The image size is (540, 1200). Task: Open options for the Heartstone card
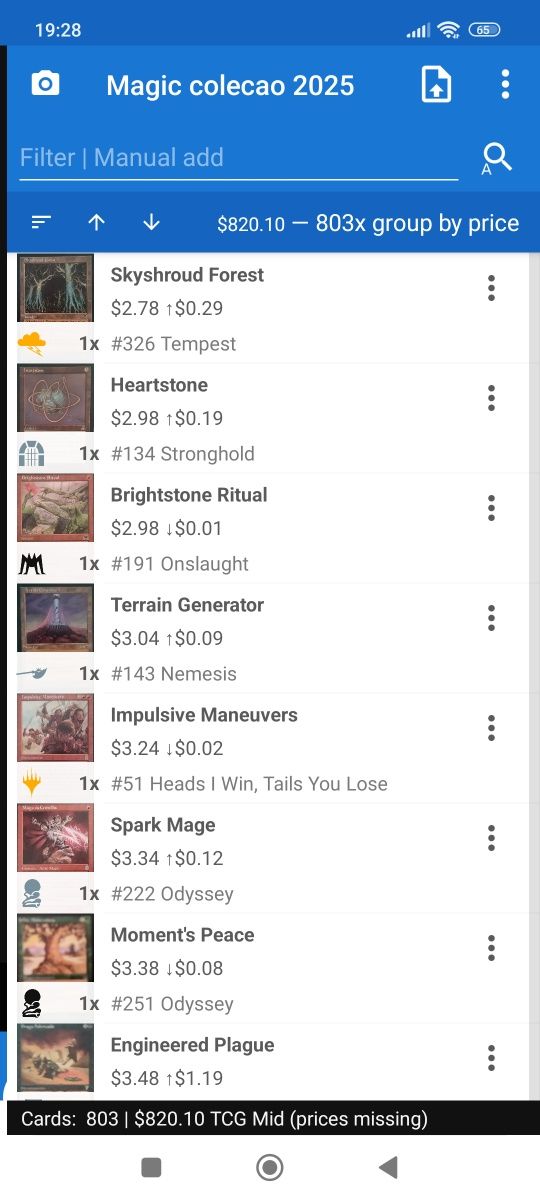point(491,398)
